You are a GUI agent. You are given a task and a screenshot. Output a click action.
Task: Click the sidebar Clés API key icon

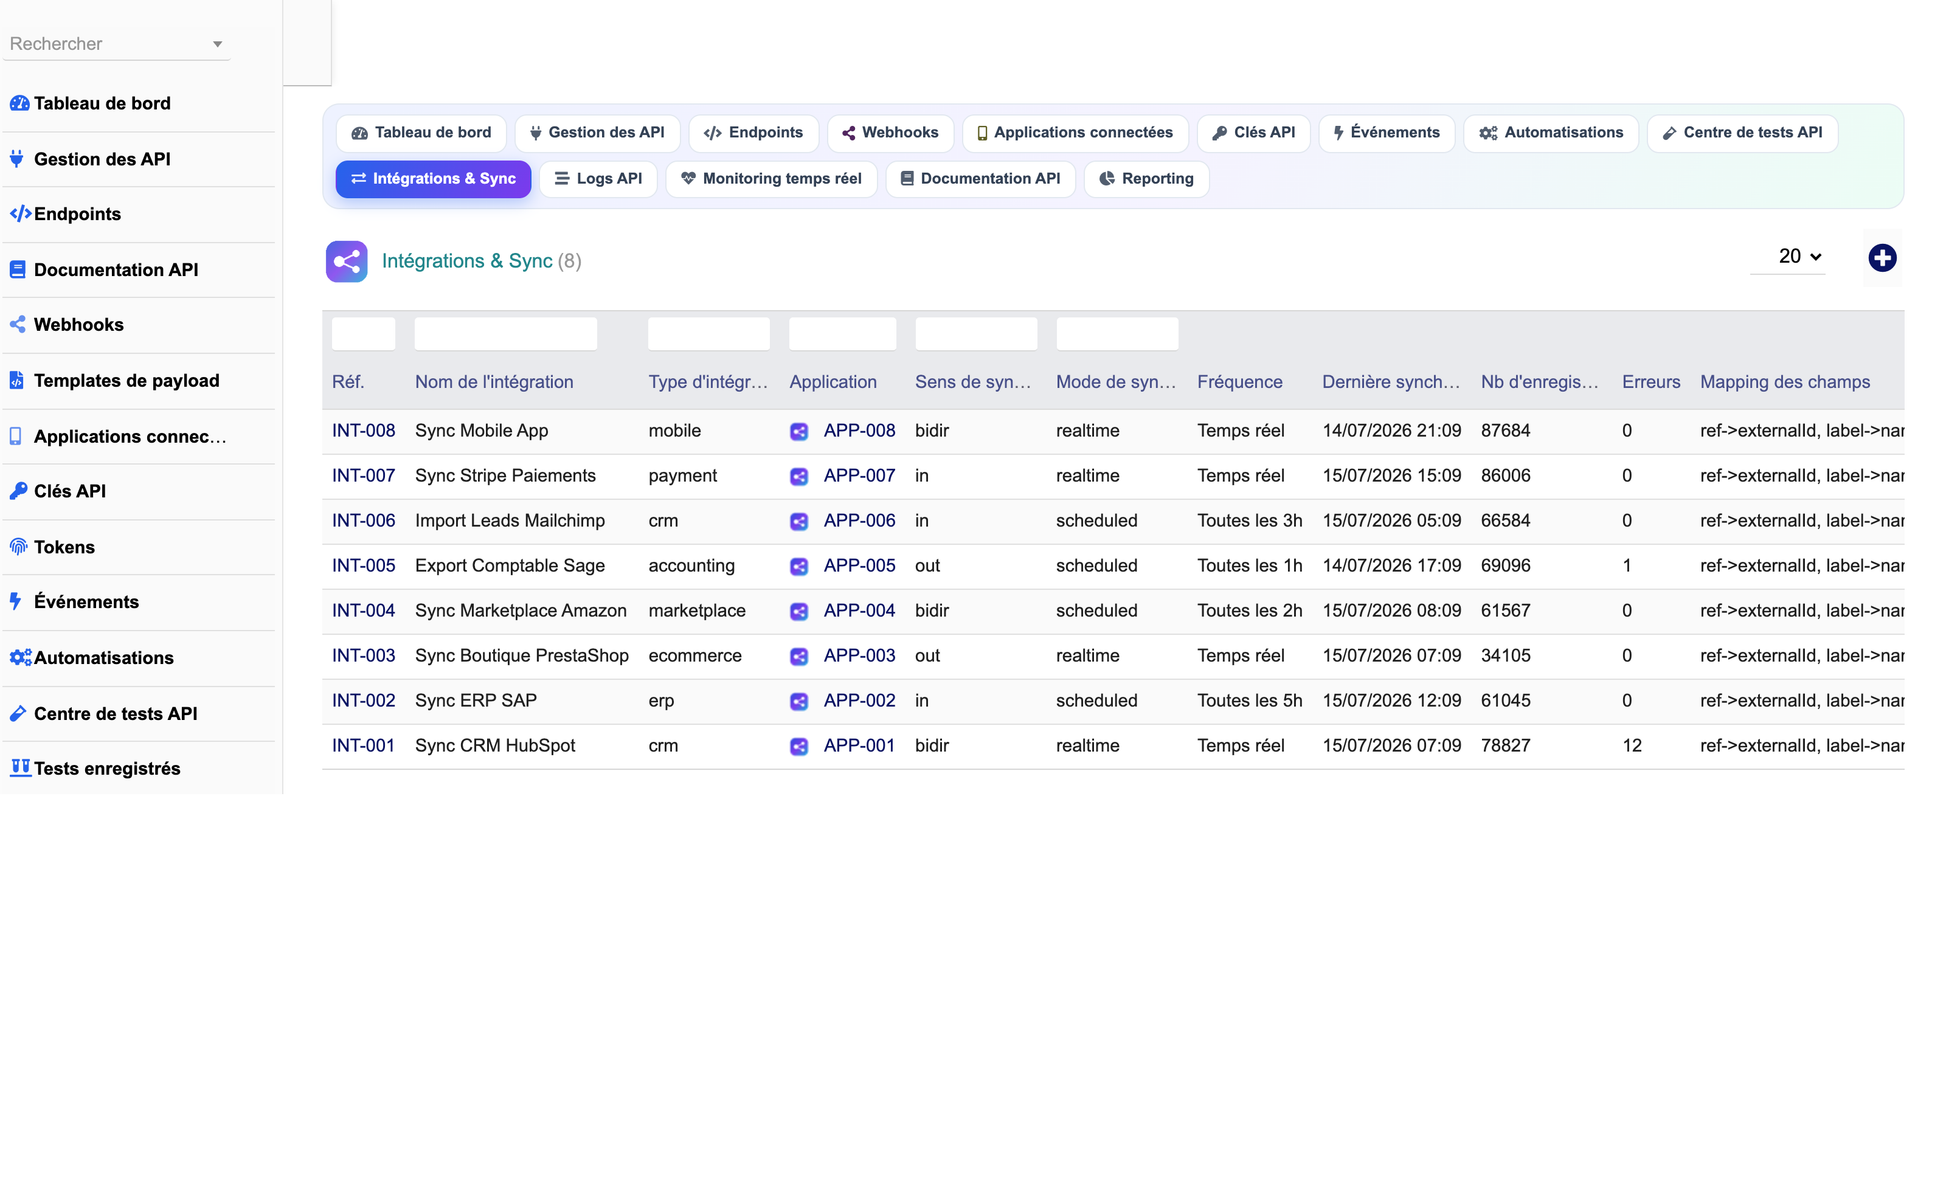(x=18, y=491)
